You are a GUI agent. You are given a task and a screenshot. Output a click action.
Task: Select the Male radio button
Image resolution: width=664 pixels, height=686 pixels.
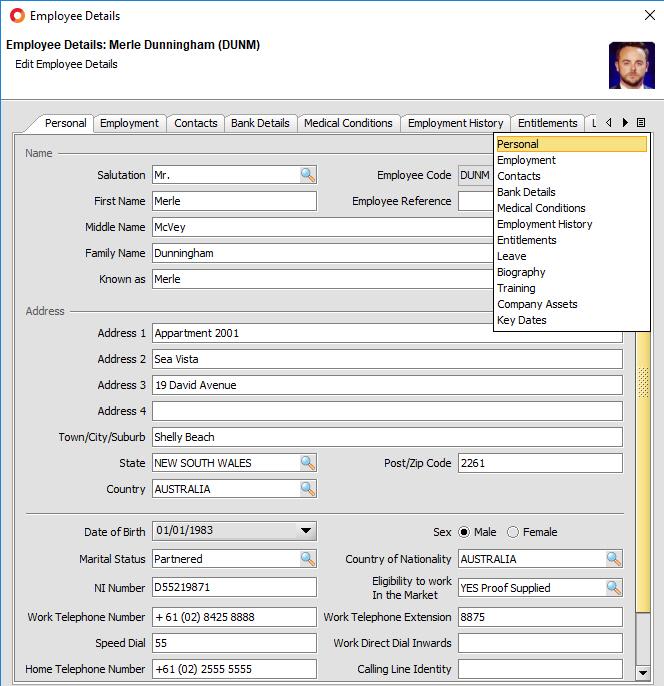click(464, 532)
